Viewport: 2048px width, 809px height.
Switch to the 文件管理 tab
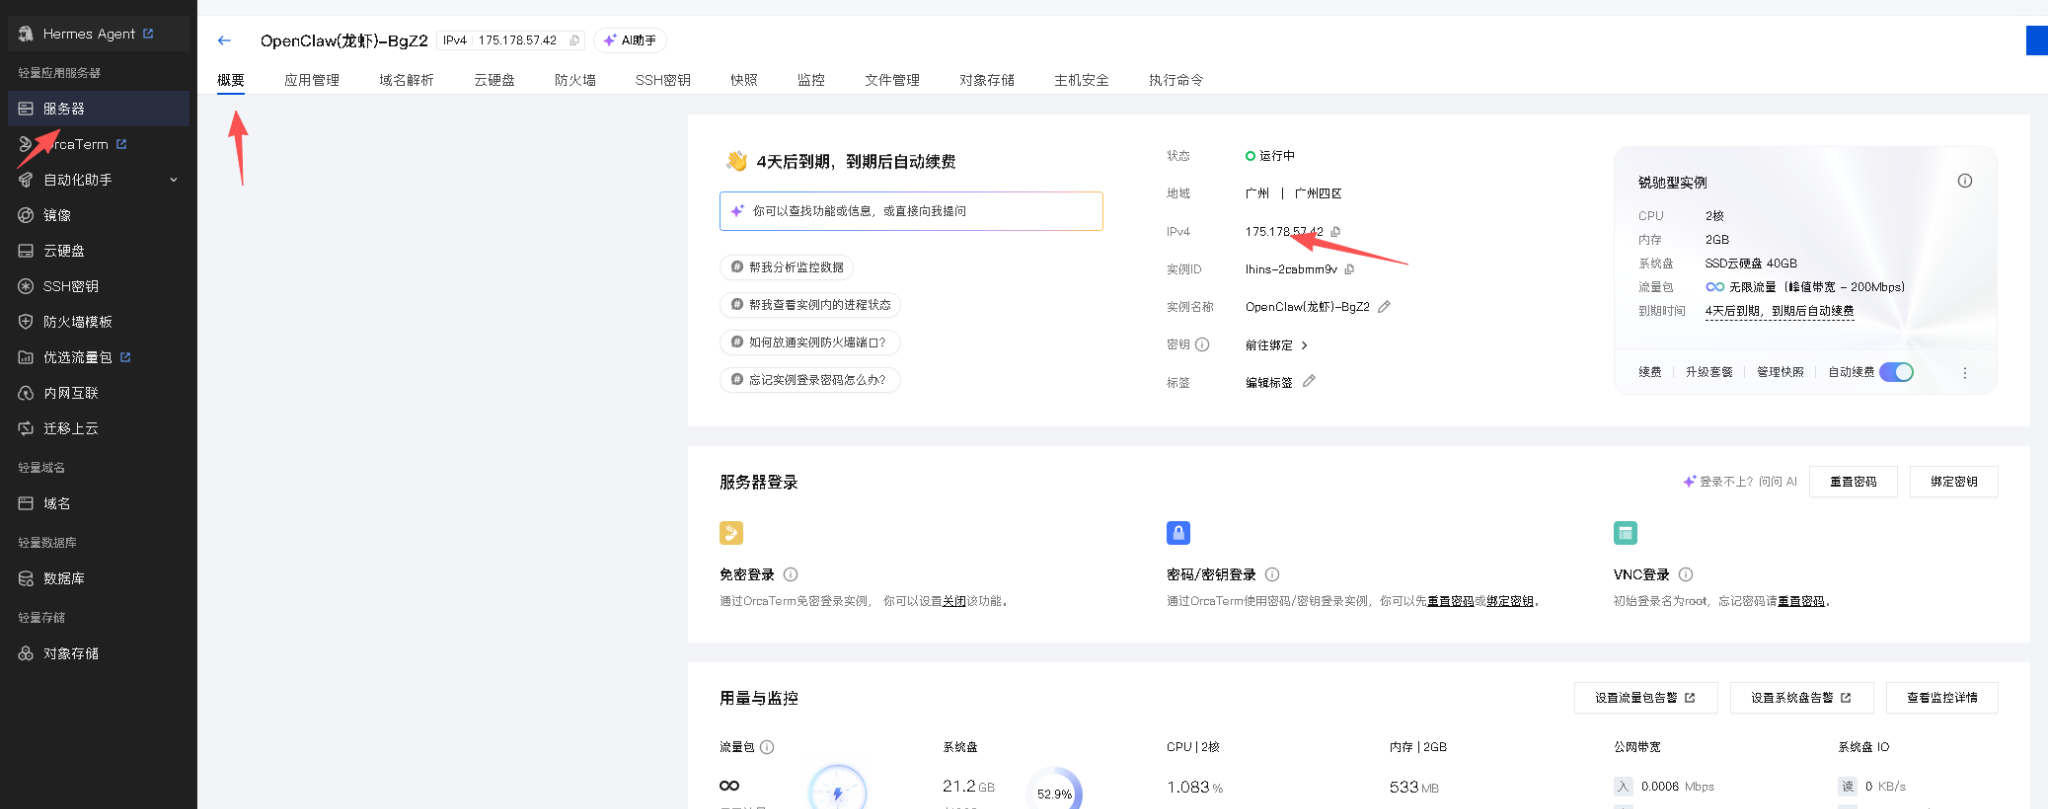[892, 80]
